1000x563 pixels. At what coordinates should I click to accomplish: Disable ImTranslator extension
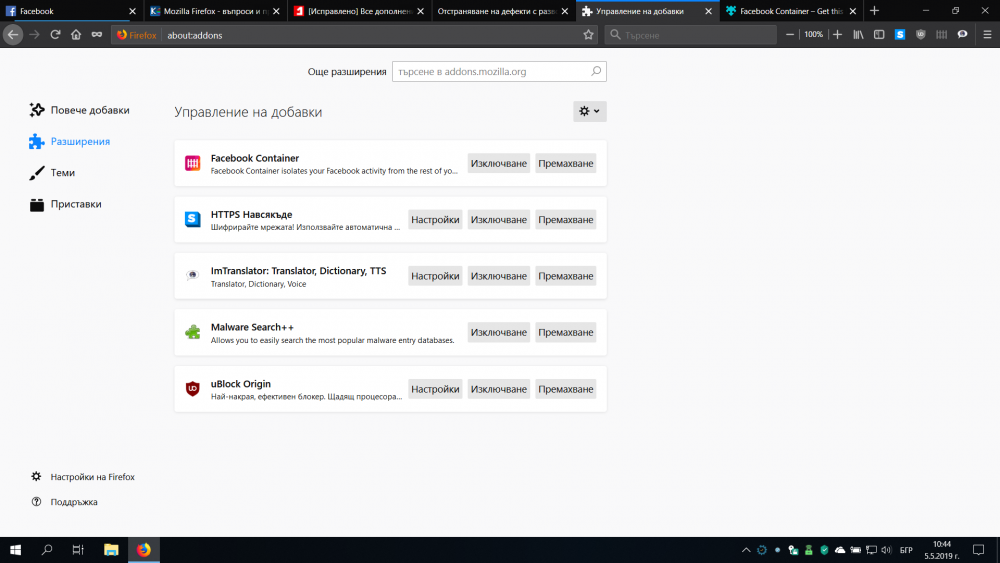coord(499,275)
